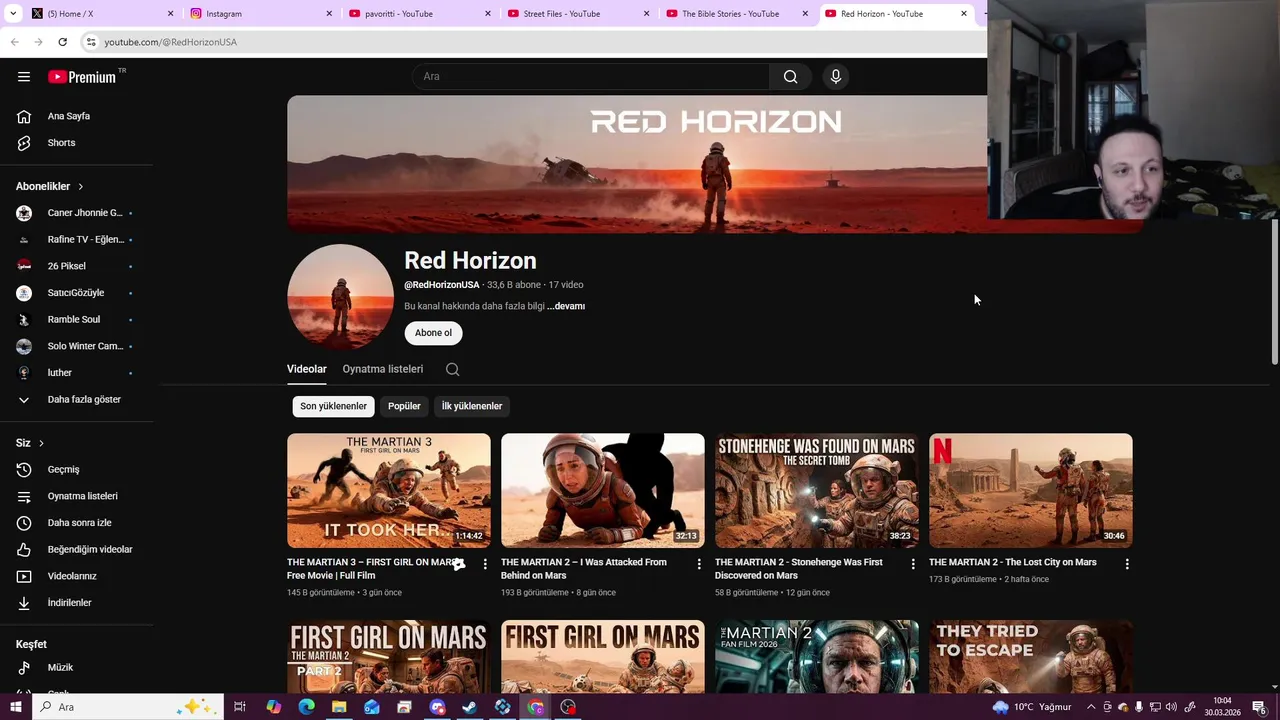Start voice search with microphone icon
This screenshot has width=1280, height=720.
(836, 76)
